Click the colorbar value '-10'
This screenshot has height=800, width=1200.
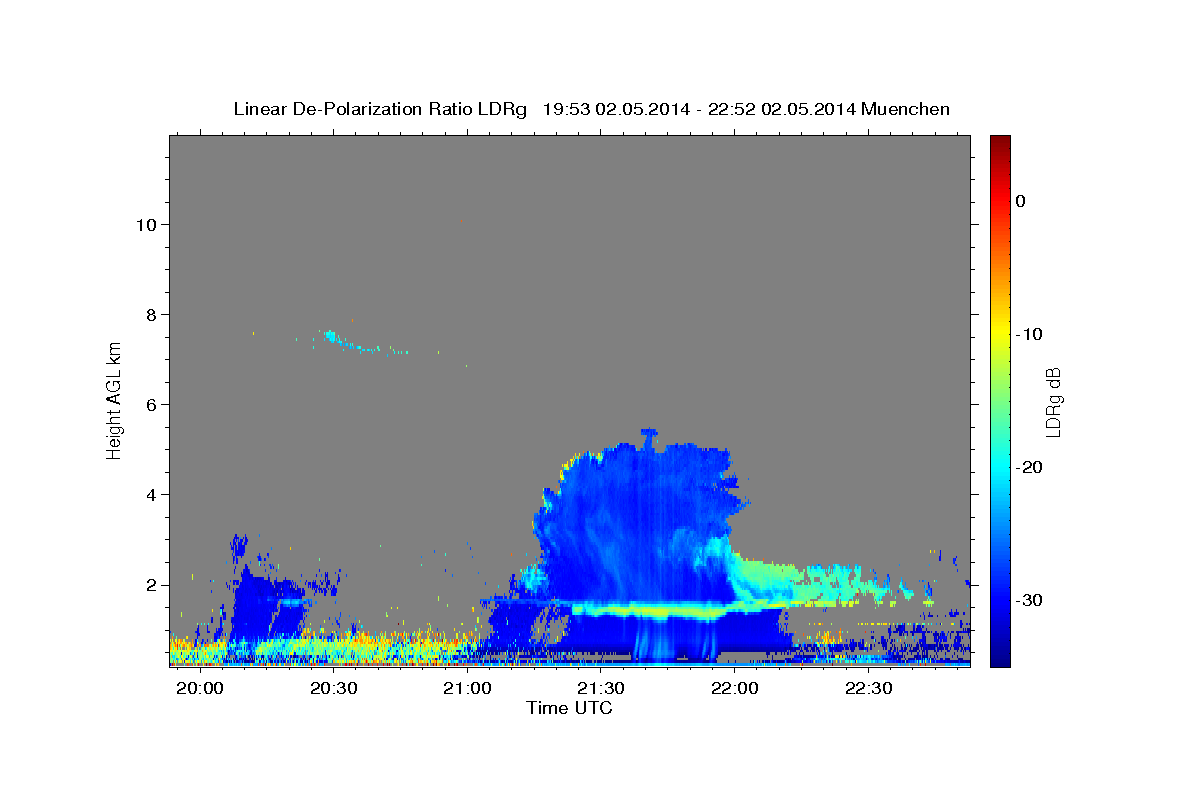point(1031,334)
